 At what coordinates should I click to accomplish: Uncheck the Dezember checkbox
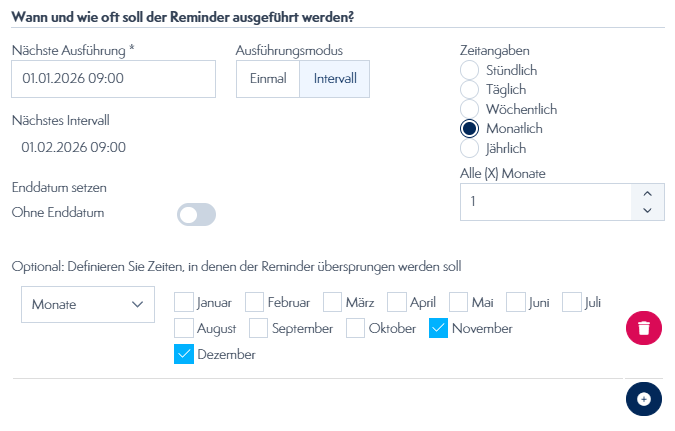point(184,353)
